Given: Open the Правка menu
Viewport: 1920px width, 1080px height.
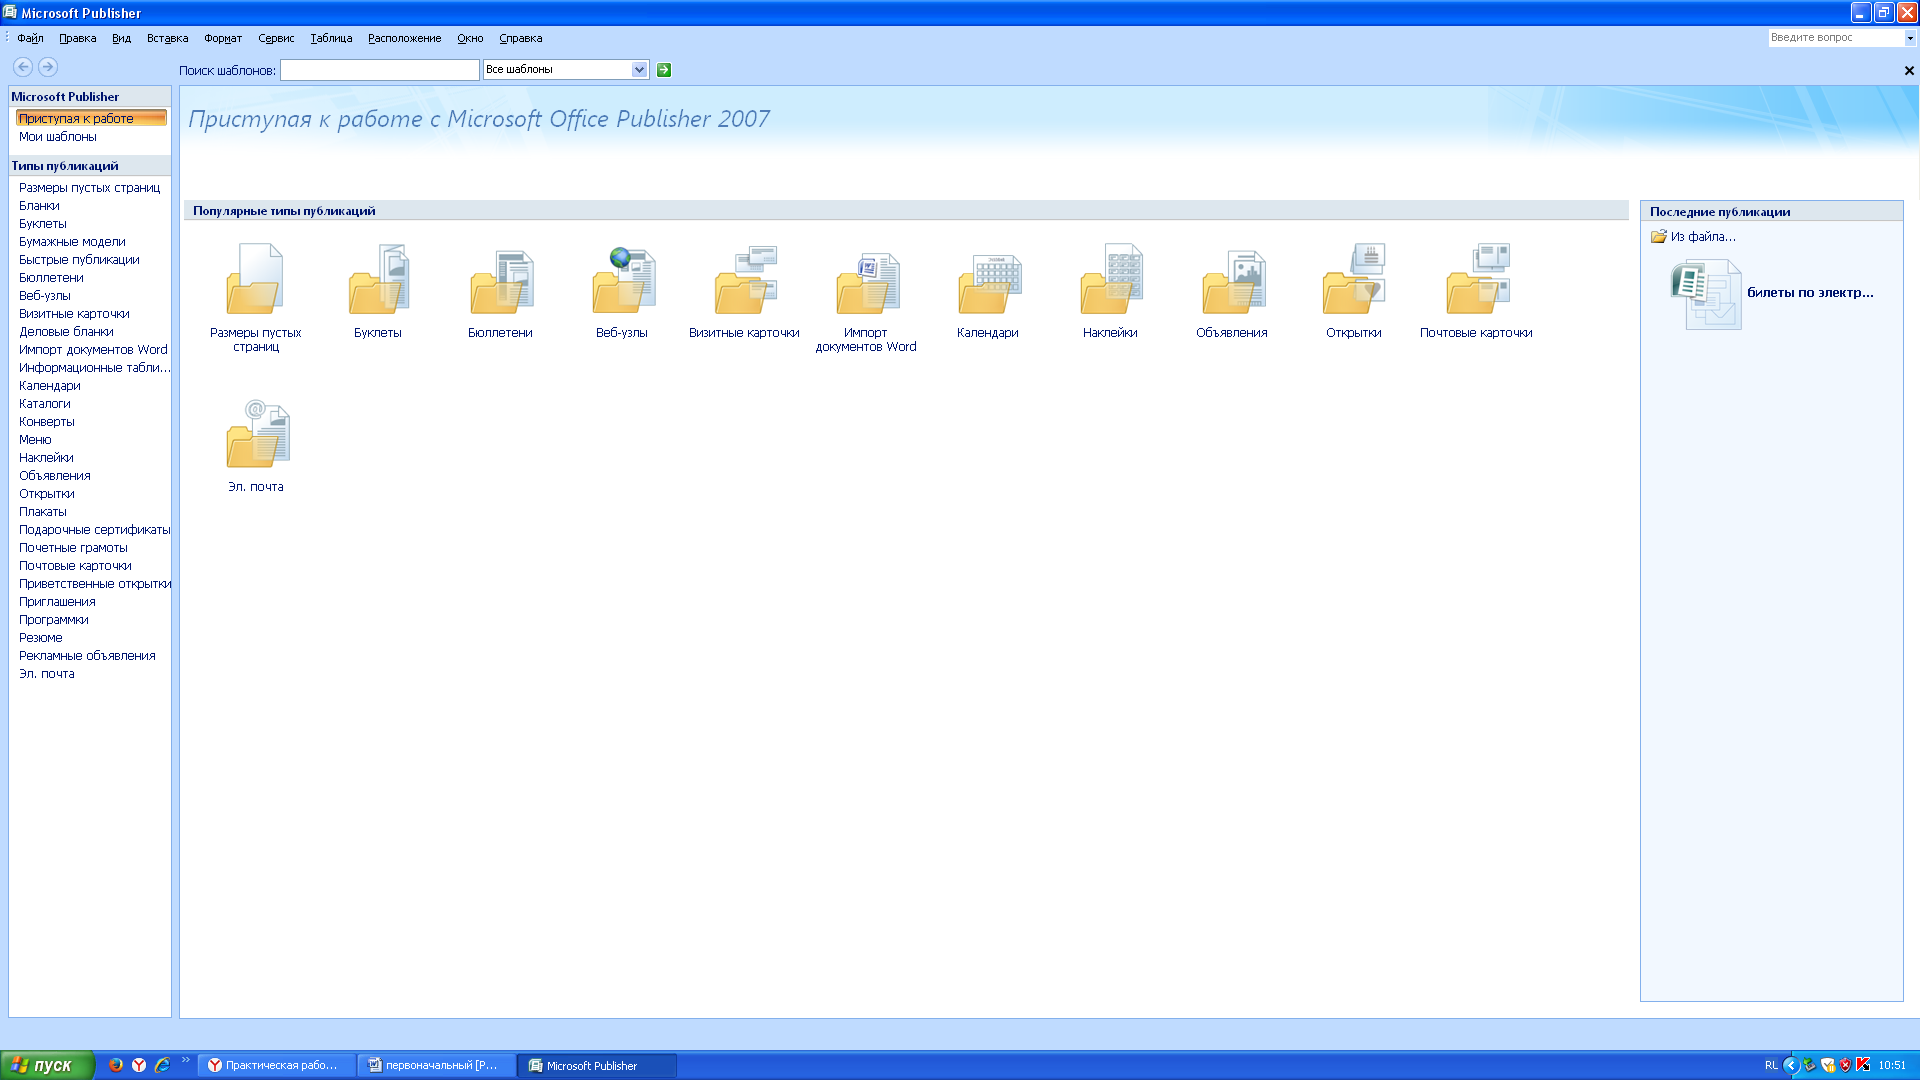Looking at the screenshot, I should [x=77, y=38].
